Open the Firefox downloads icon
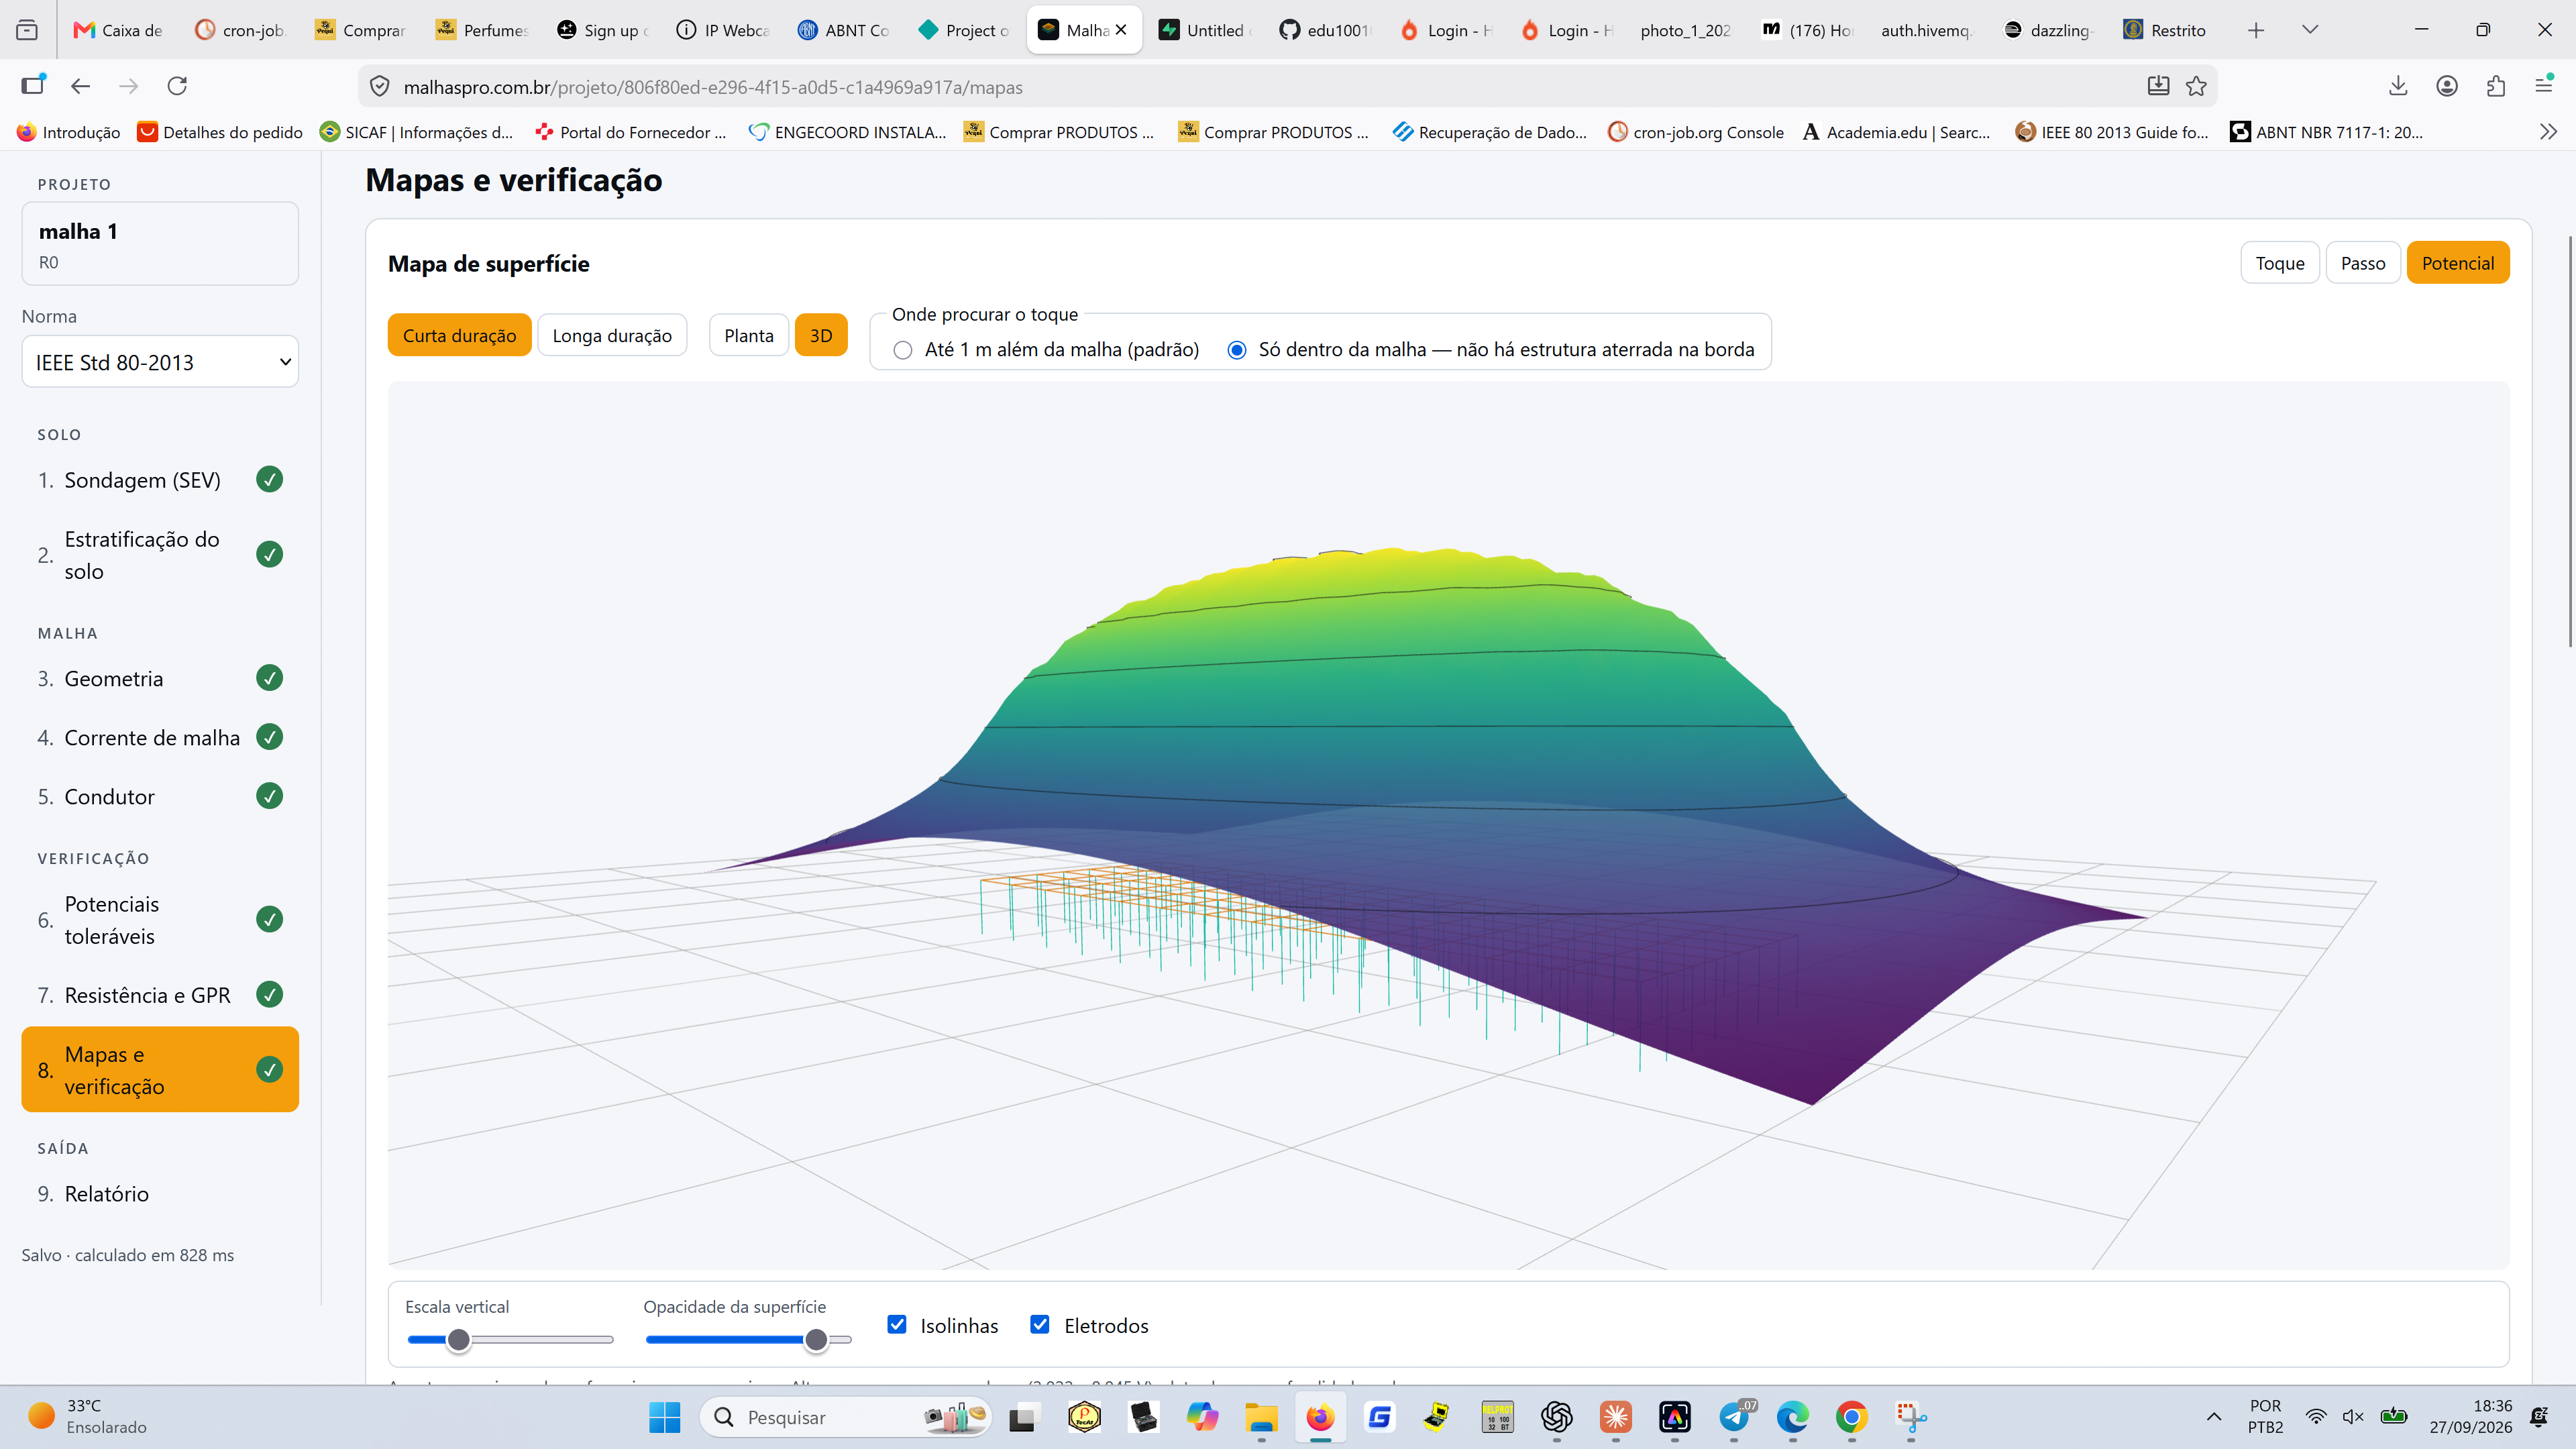The image size is (2576, 1449). [x=2398, y=86]
